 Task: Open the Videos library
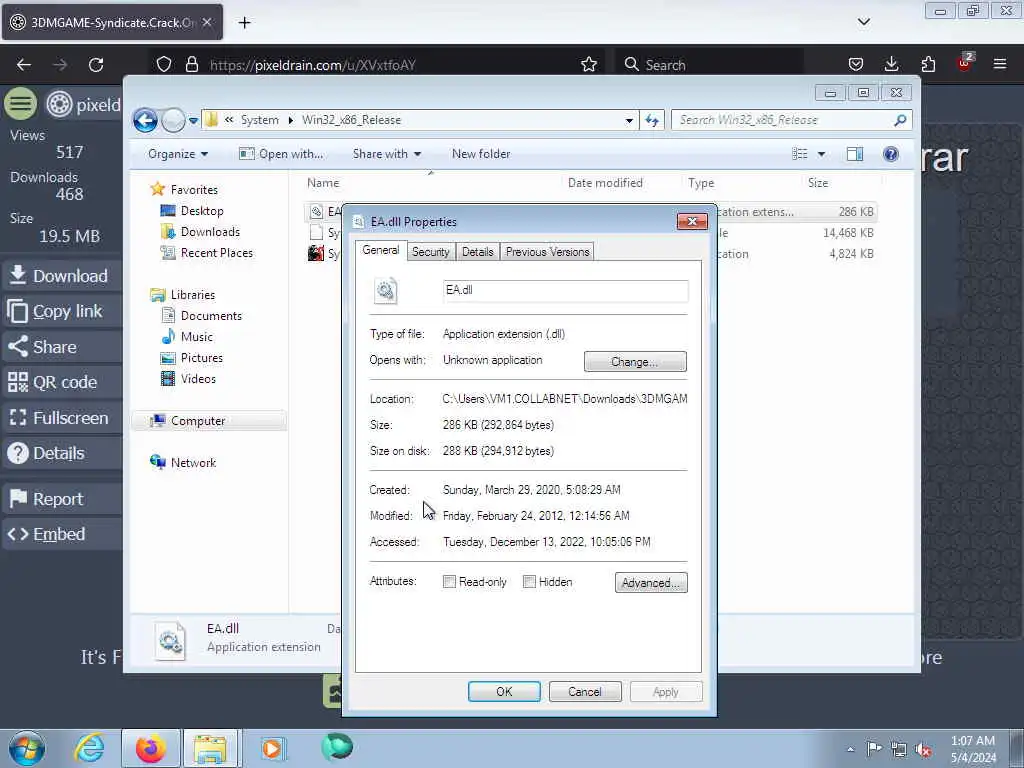(198, 379)
